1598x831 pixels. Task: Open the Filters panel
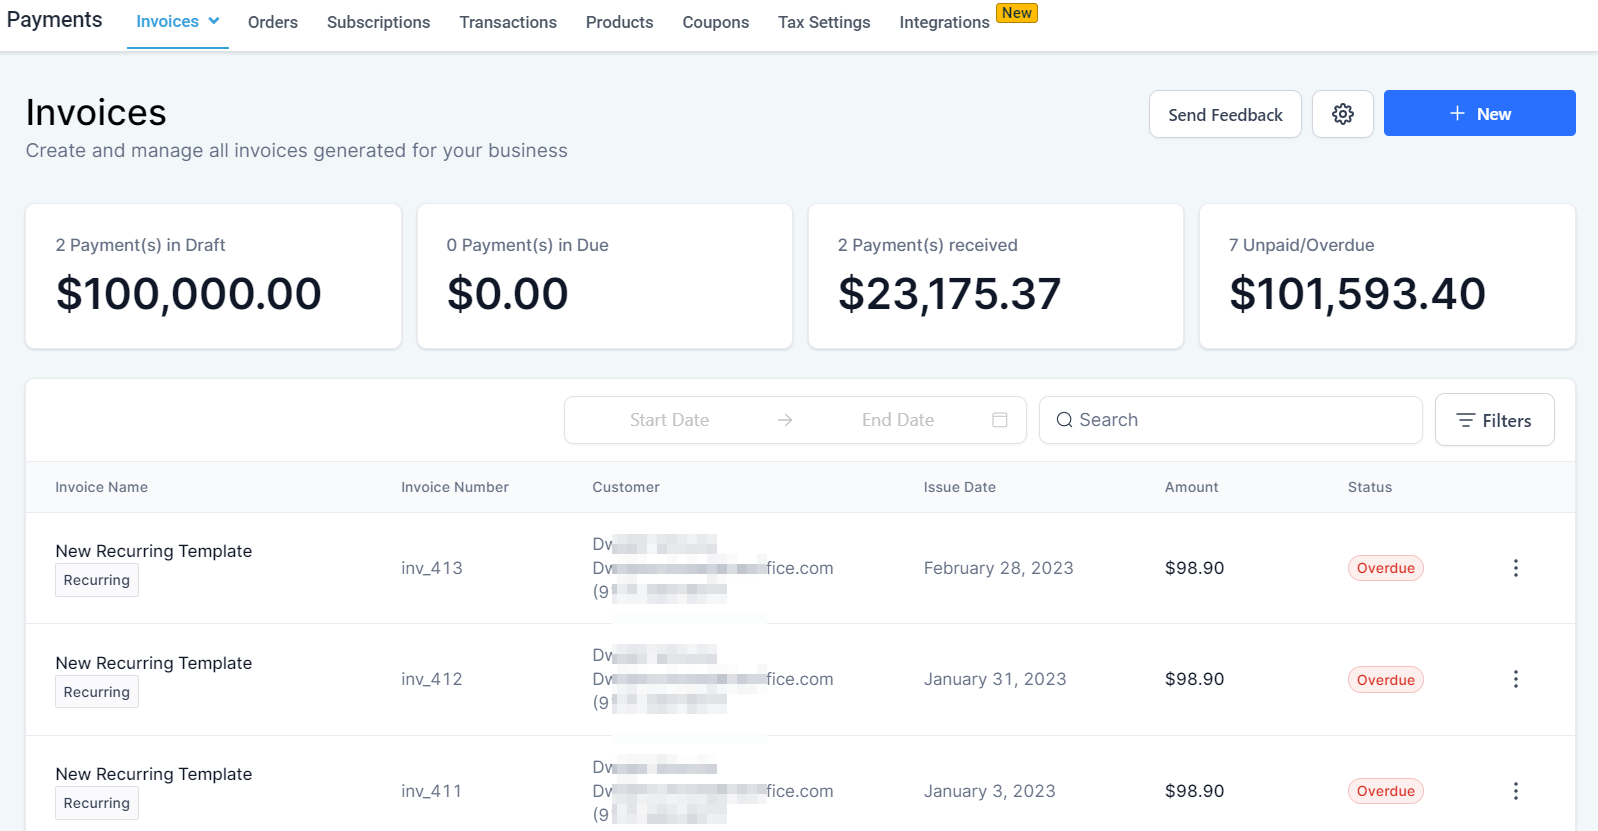tap(1493, 420)
